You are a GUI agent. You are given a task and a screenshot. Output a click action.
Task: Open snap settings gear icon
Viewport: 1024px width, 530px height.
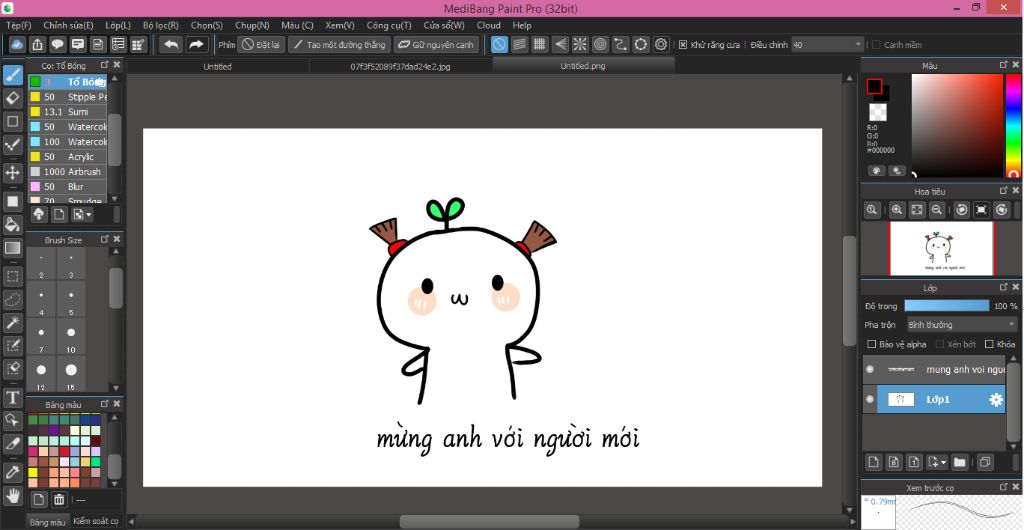(x=661, y=44)
